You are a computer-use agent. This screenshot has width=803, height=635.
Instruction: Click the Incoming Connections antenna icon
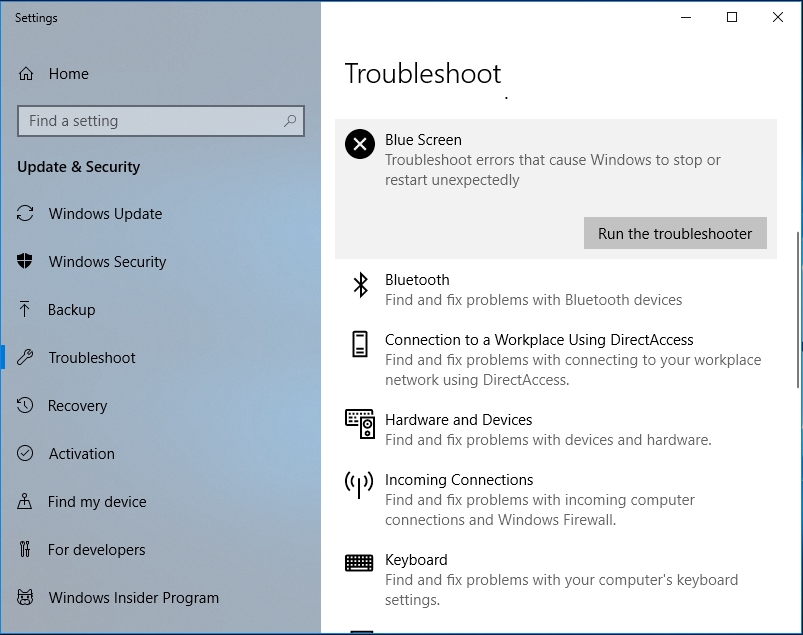coord(359,484)
